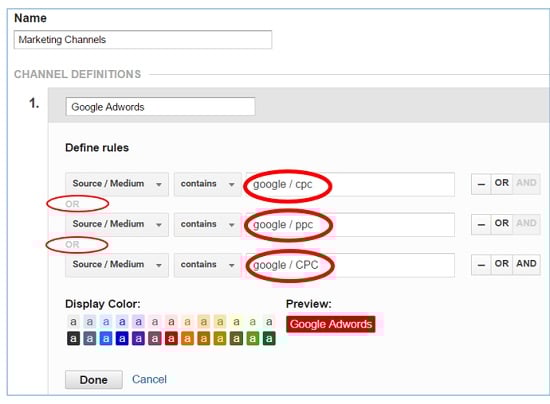Click AND button on uppercase google / CPC row

point(526,264)
